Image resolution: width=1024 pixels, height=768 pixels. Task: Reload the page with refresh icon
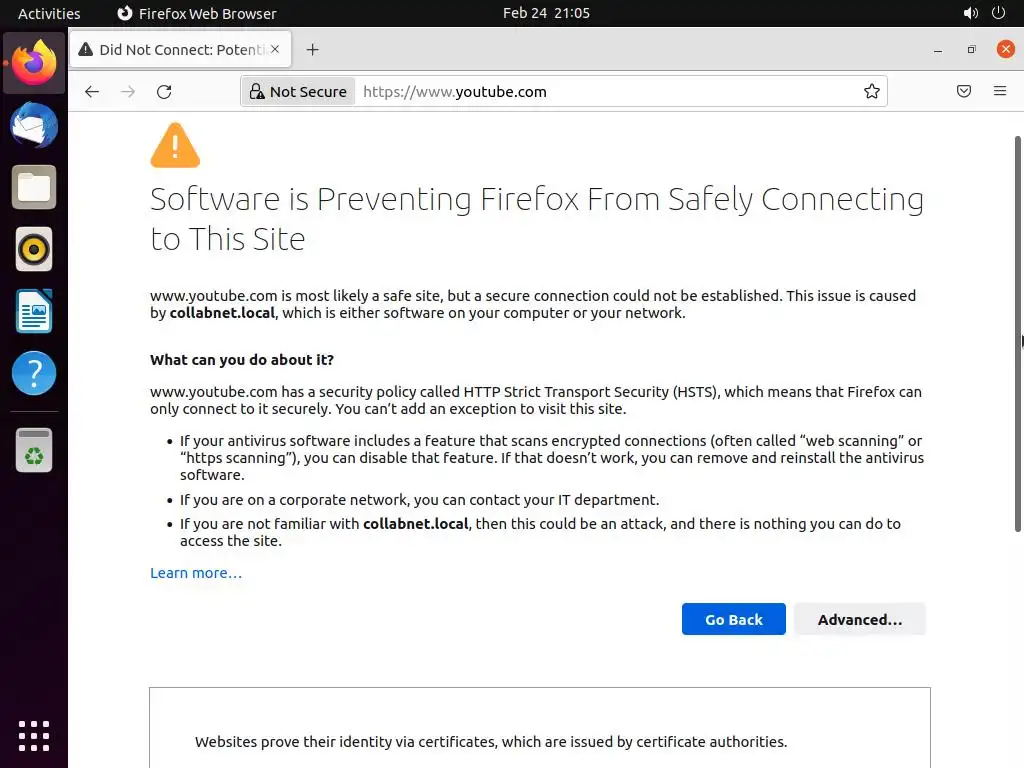pyautogui.click(x=164, y=92)
